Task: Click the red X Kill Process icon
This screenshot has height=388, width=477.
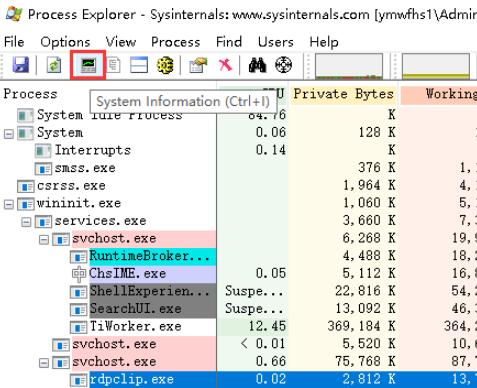Action: pos(225,64)
